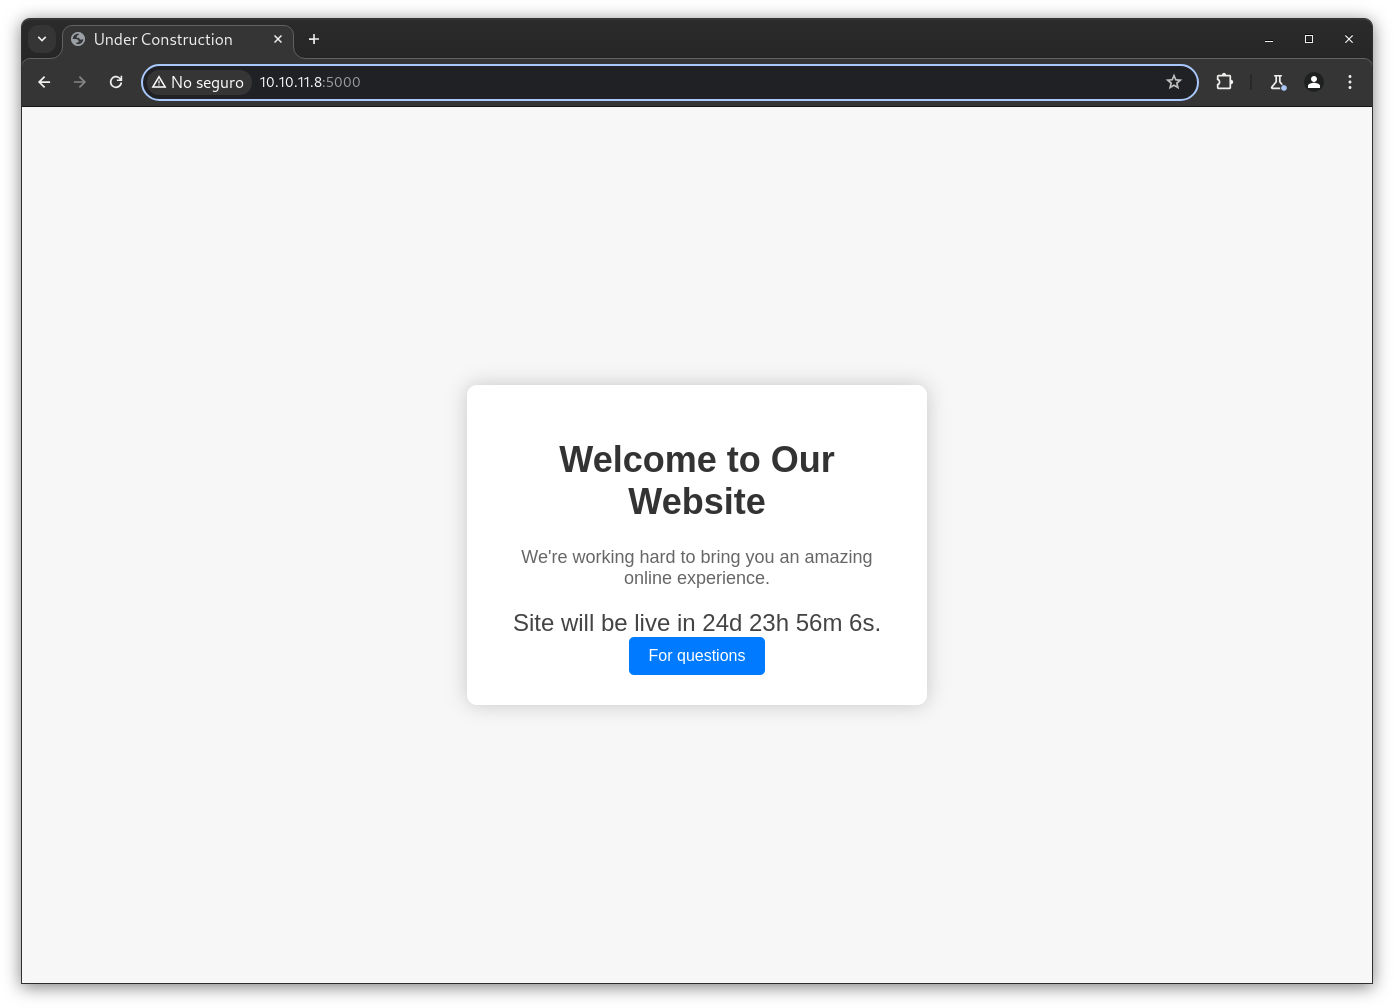The image size is (1394, 1008).
Task: Bookmark this page with the star icon
Action: pos(1174,82)
